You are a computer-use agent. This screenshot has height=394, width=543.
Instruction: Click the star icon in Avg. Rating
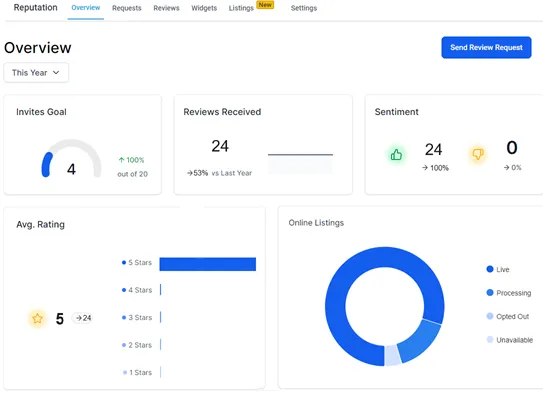37,318
